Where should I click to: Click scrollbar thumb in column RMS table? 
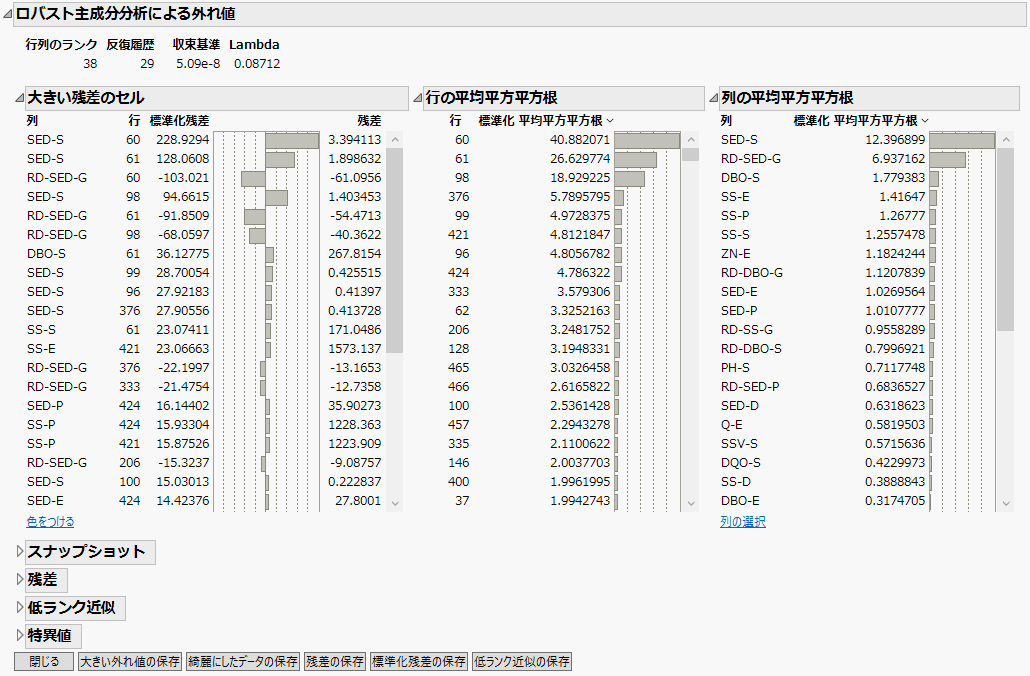click(x=1006, y=240)
